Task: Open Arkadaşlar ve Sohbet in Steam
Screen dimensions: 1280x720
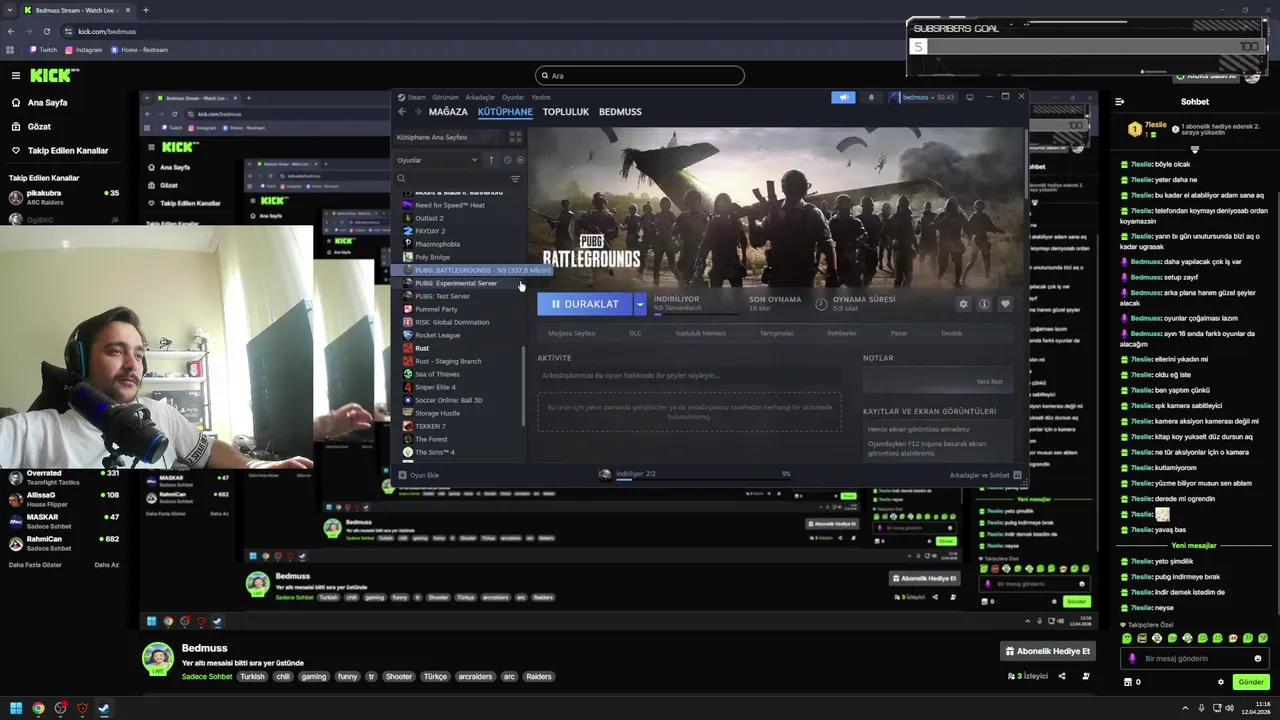Action: tap(985, 475)
